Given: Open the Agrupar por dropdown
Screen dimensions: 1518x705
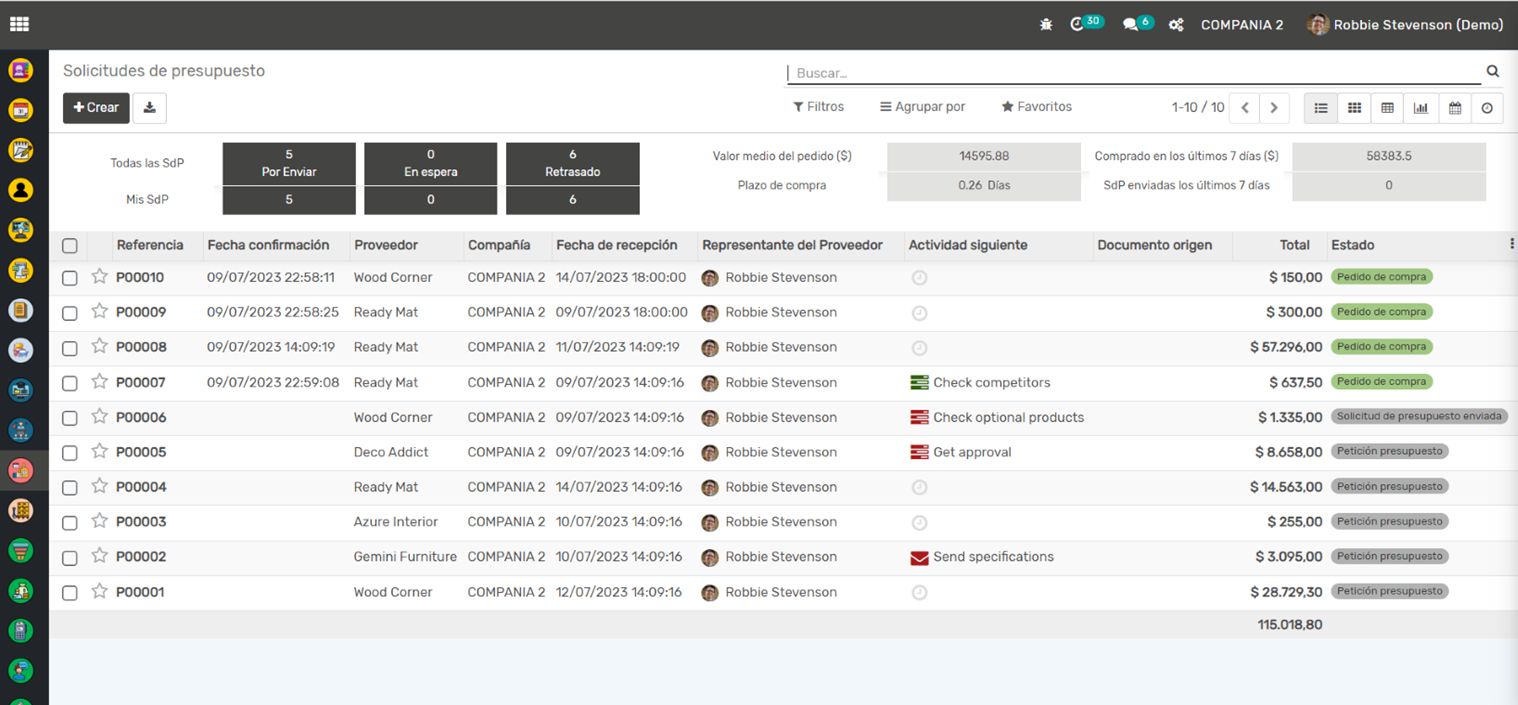Looking at the screenshot, I should tap(922, 107).
